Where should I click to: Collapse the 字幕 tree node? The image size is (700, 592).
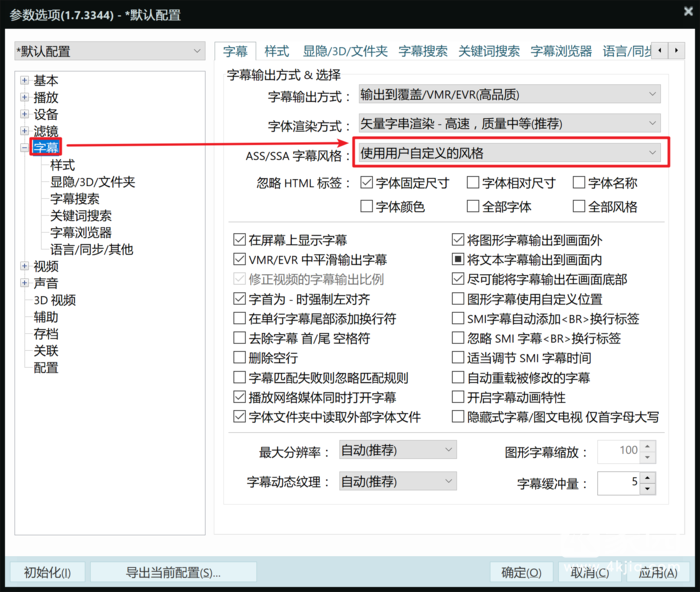(24, 148)
